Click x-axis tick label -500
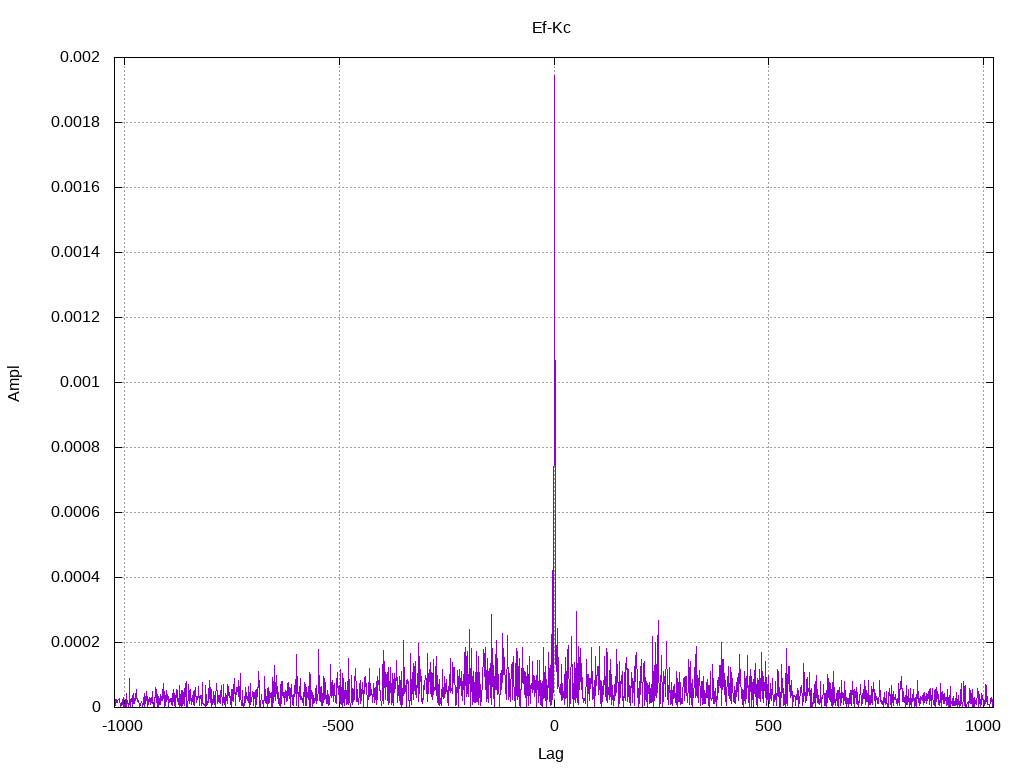The image size is (1024, 768). pos(338,726)
